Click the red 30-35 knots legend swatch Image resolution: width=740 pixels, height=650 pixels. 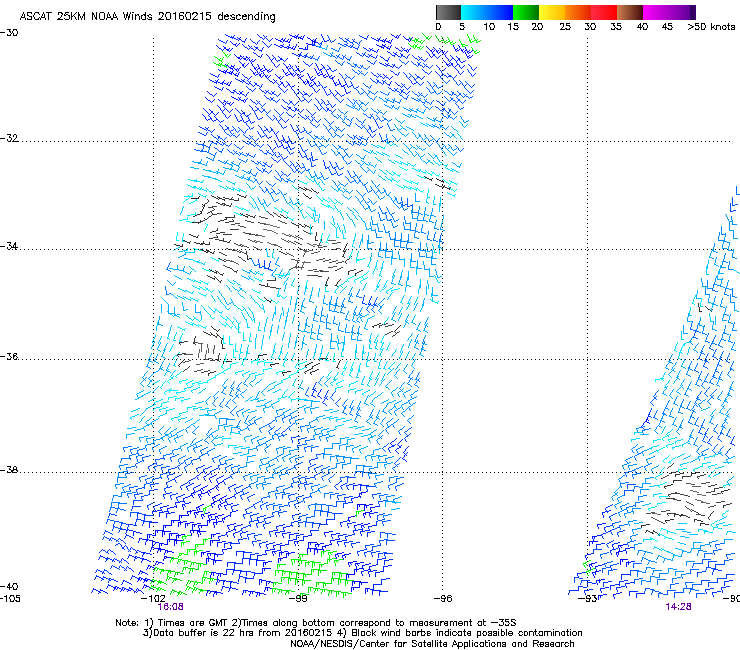pyautogui.click(x=605, y=12)
